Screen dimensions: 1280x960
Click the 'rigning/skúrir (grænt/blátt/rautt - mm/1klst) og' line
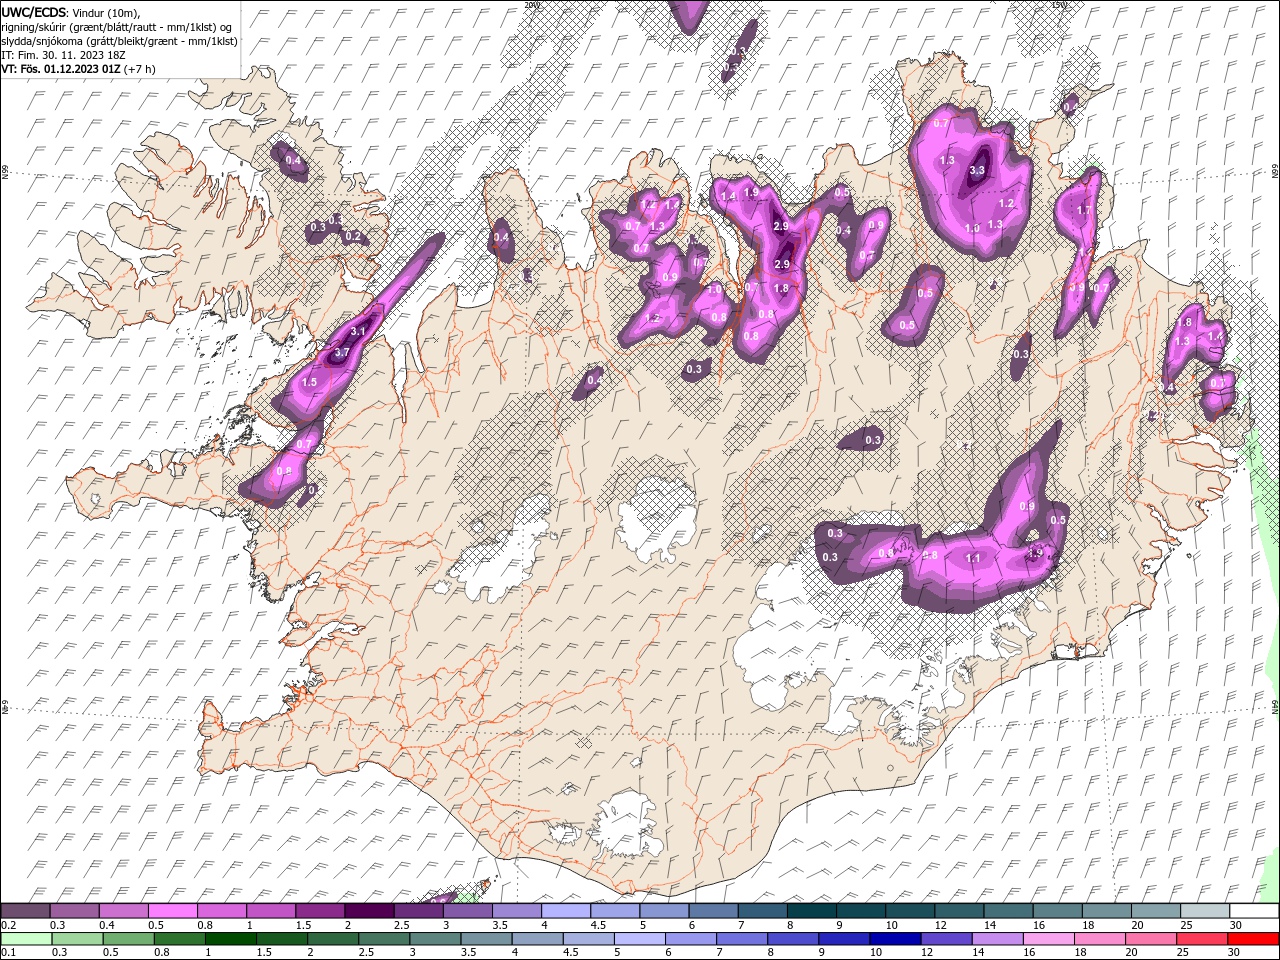click(117, 27)
